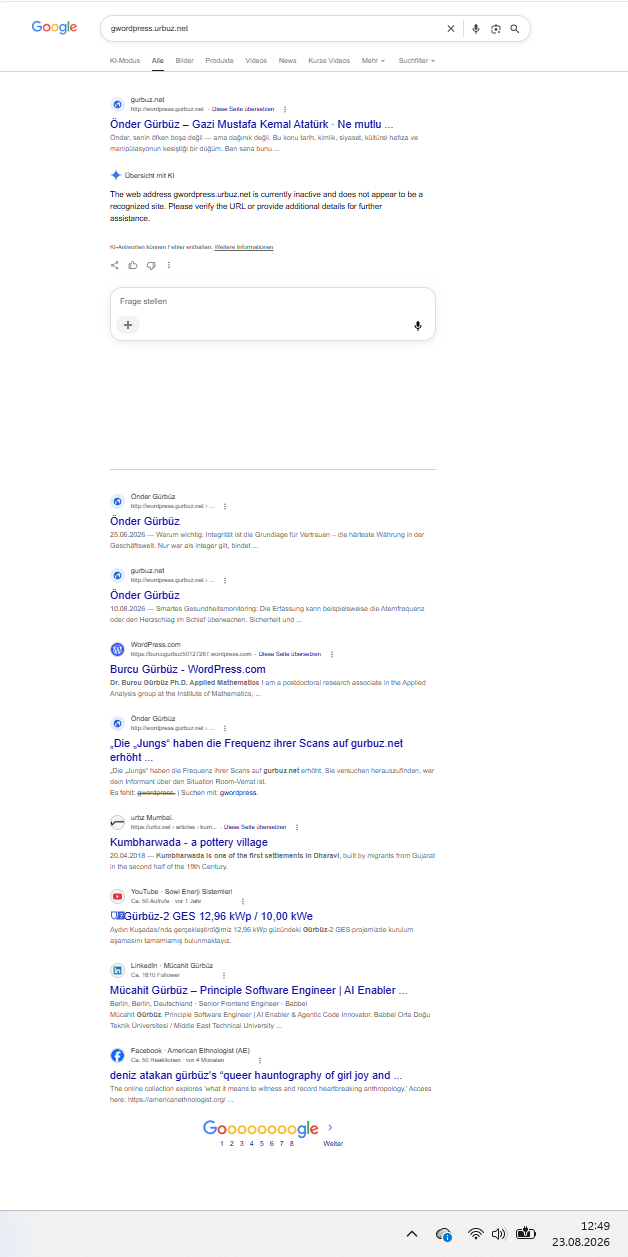Share the AI overview via the share icon

(115, 265)
